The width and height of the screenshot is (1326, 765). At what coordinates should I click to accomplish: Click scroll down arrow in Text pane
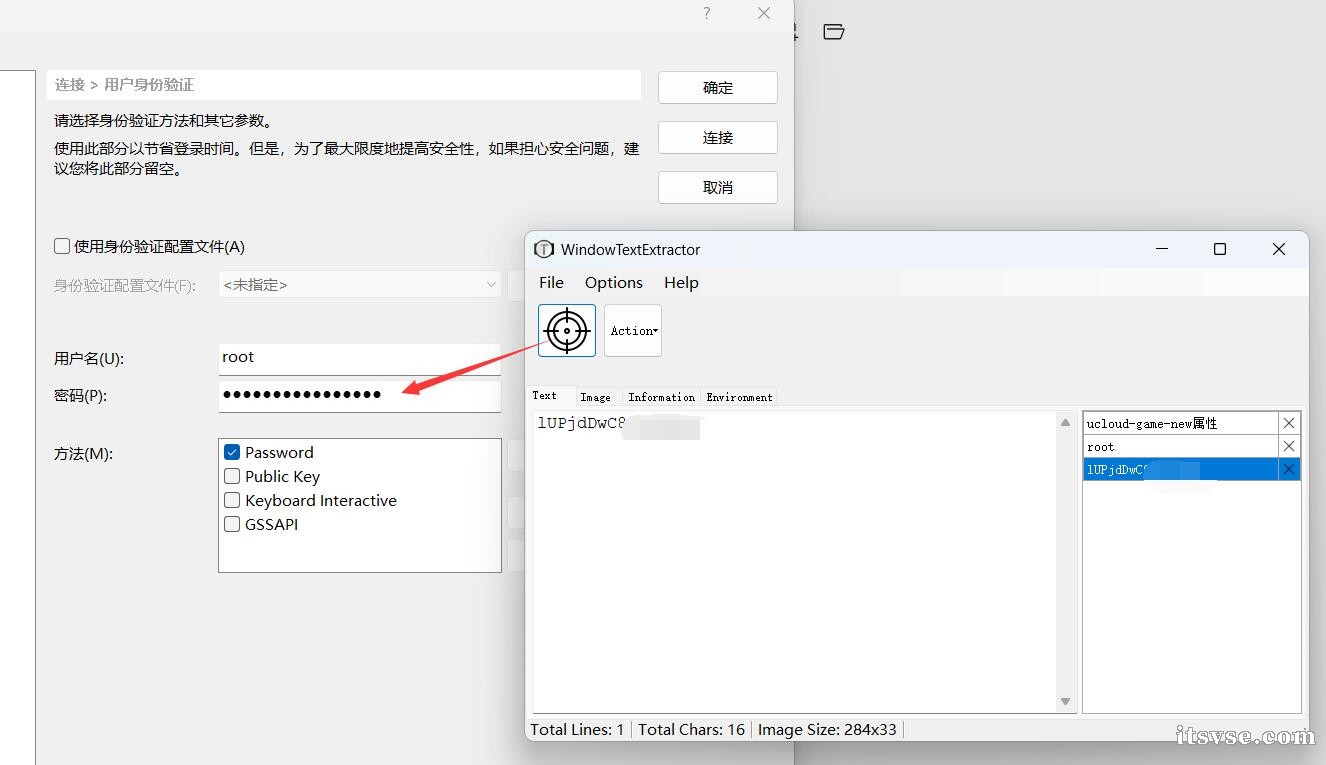(1065, 701)
